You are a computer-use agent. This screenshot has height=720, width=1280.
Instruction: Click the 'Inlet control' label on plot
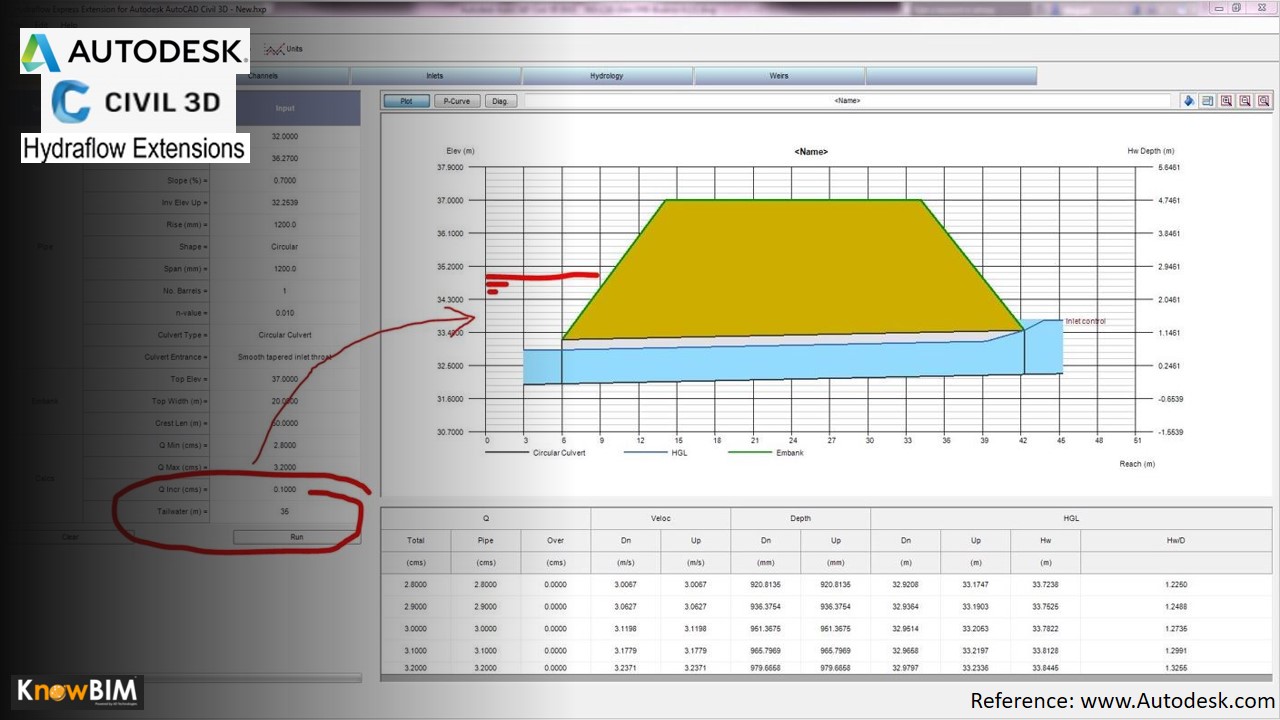point(1085,321)
